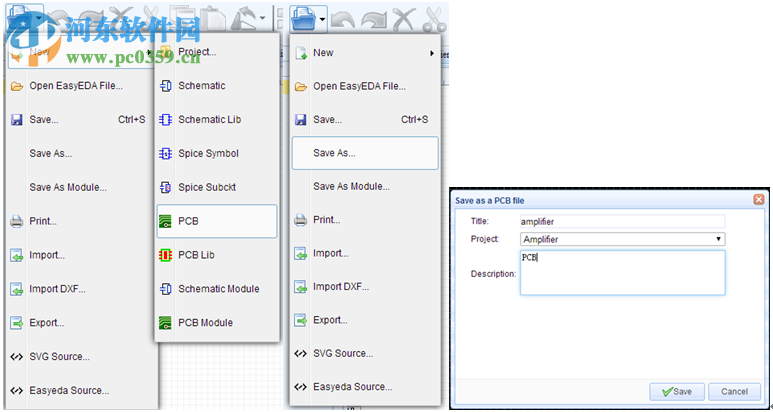The height and width of the screenshot is (412, 773).
Task: Click Export... in the right menu
Action: pos(365,320)
